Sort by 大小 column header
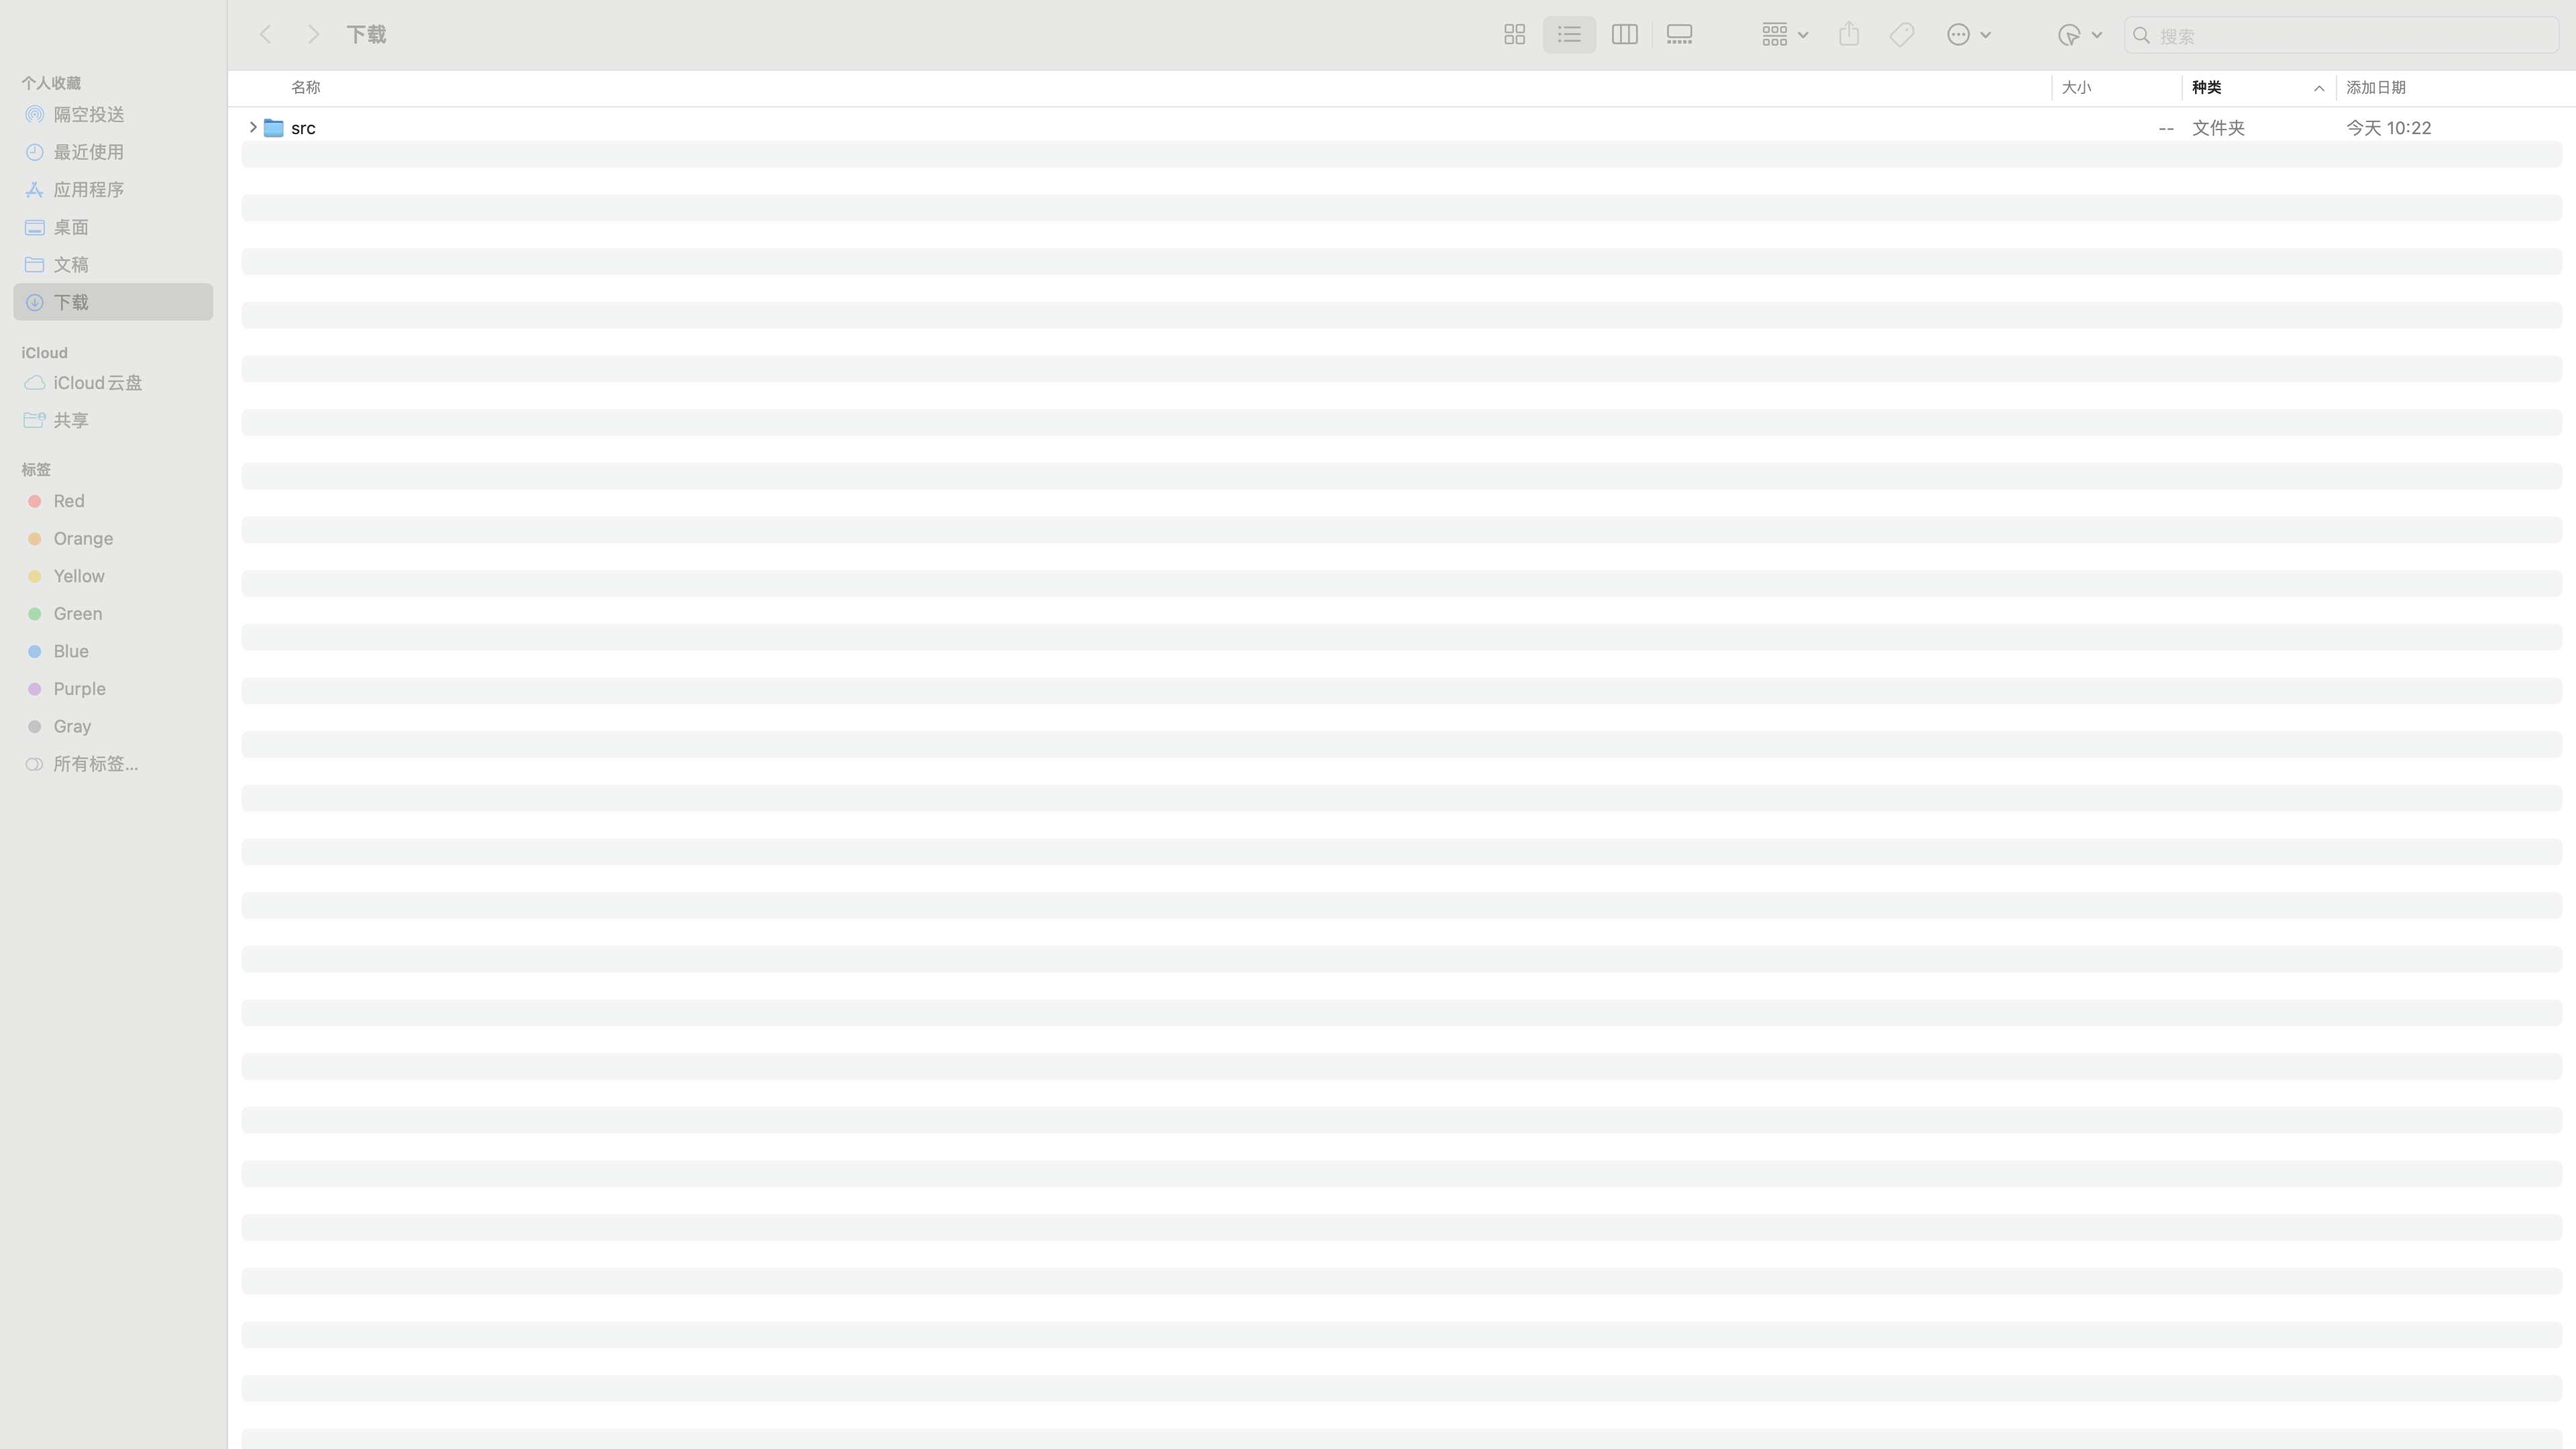This screenshot has height=1449, width=2576. click(2076, 87)
